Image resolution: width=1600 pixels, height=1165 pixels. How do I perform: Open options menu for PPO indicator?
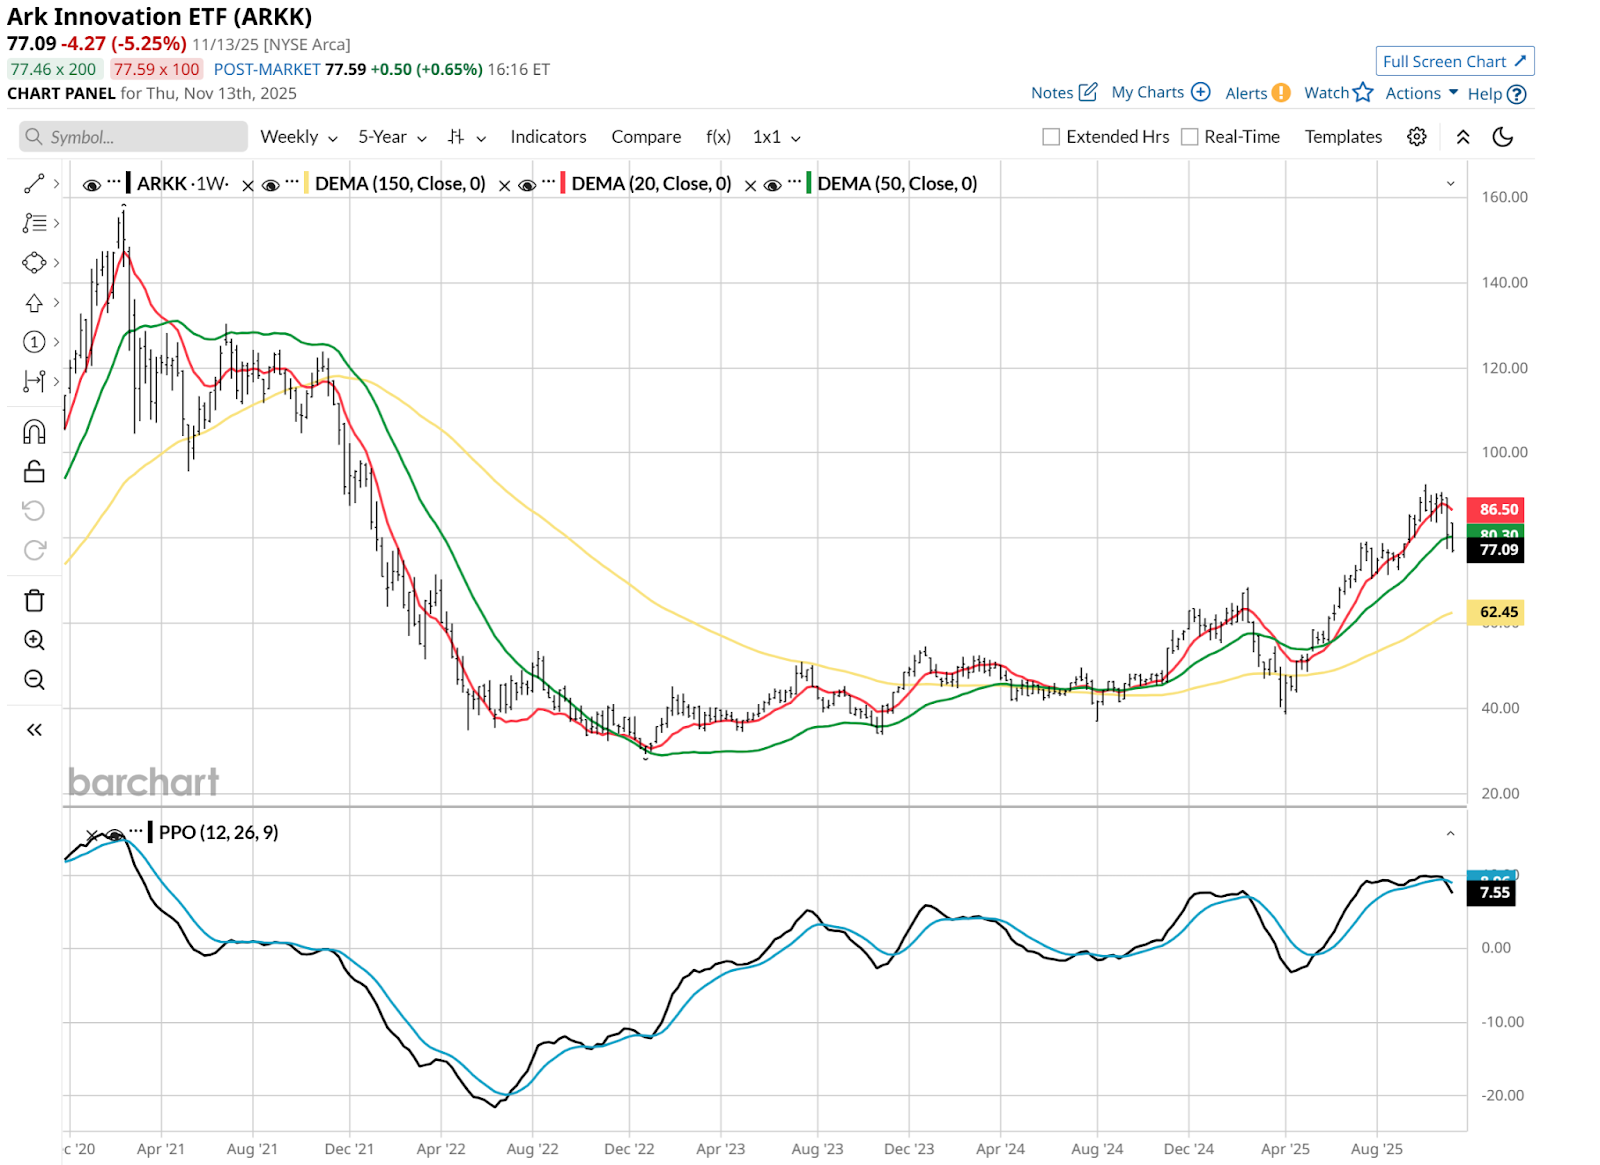(x=136, y=832)
